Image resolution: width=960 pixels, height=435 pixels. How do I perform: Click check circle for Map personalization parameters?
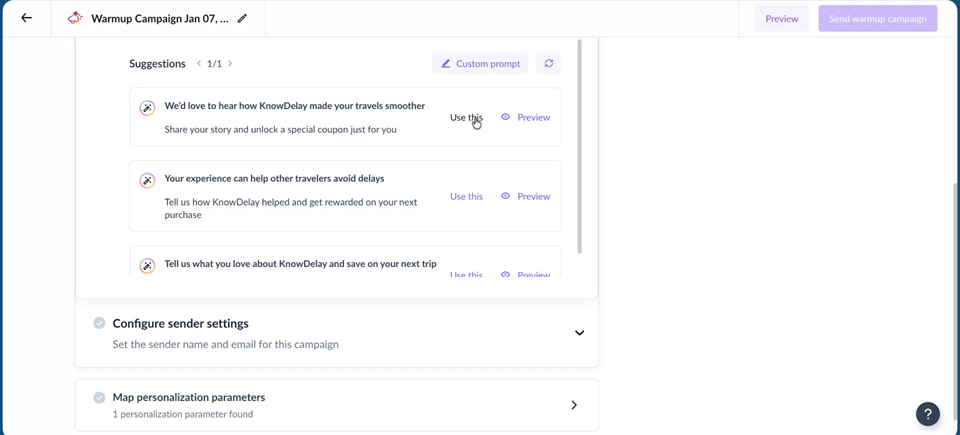[99, 398]
